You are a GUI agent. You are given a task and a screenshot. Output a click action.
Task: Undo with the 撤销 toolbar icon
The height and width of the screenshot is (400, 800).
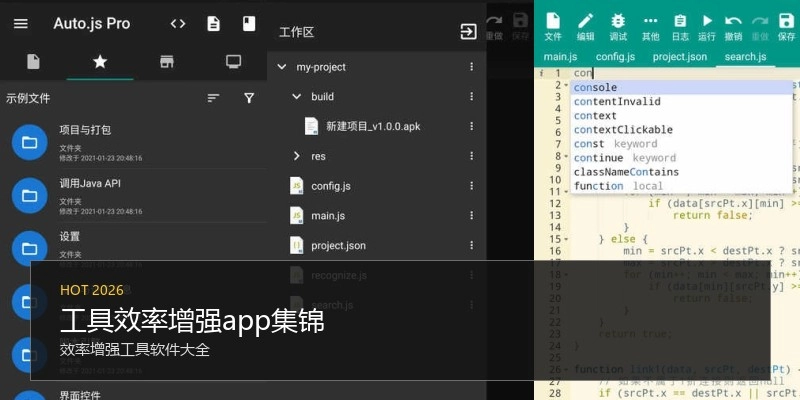(x=733, y=27)
